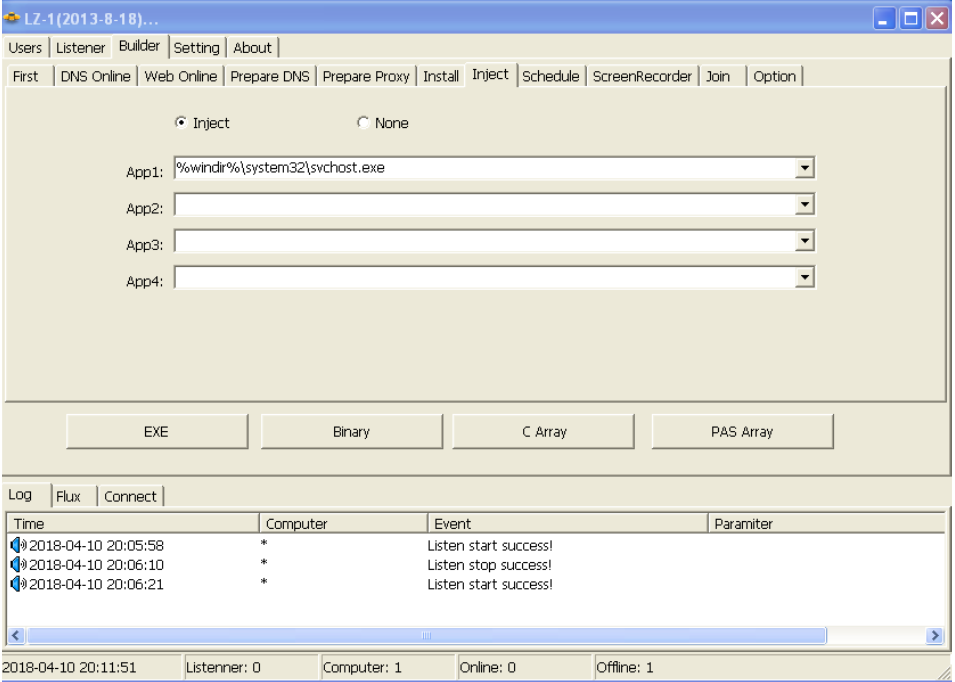Select the None radio button
Image resolution: width=955 pixels, height=682 pixels.
tap(362, 123)
